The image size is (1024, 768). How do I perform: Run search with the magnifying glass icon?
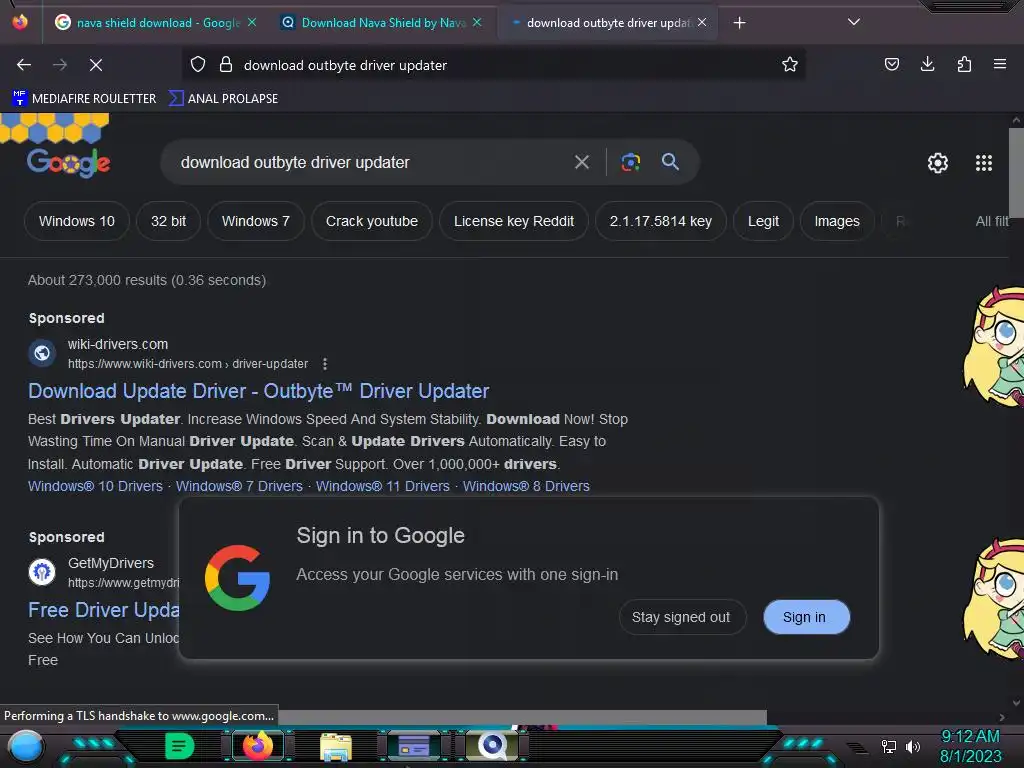pos(670,162)
